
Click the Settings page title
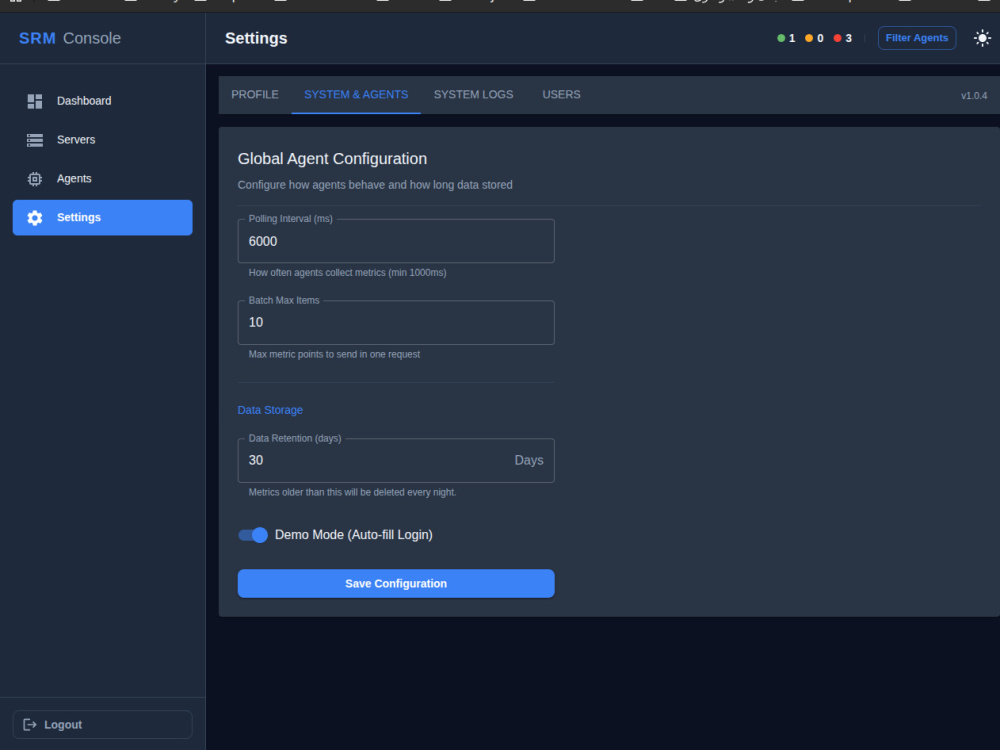point(256,38)
